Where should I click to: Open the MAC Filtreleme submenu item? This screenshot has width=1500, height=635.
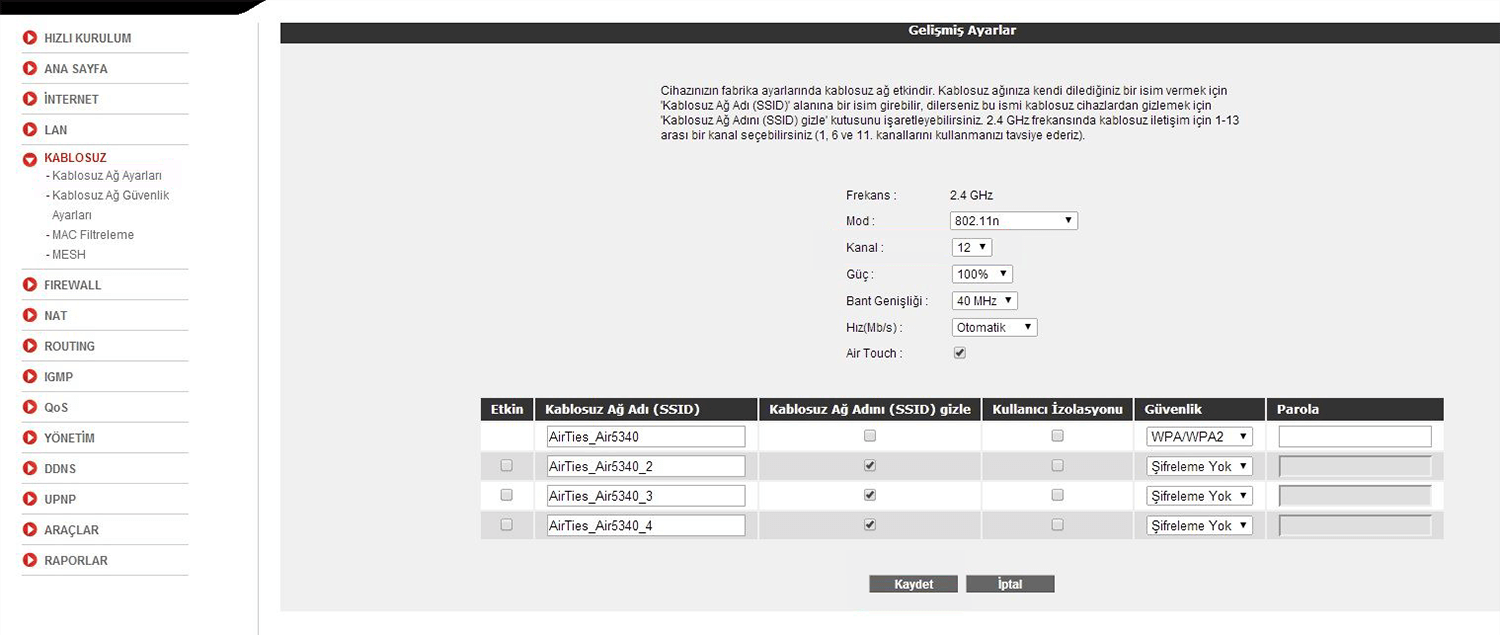click(93, 235)
